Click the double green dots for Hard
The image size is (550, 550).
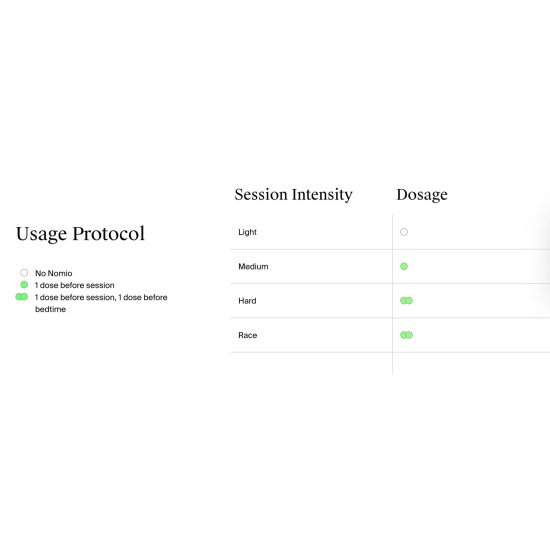click(x=406, y=301)
